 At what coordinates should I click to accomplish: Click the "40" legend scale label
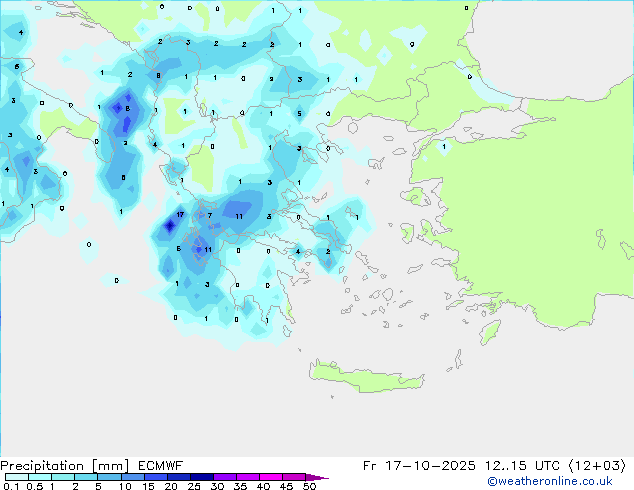pyautogui.click(x=263, y=486)
